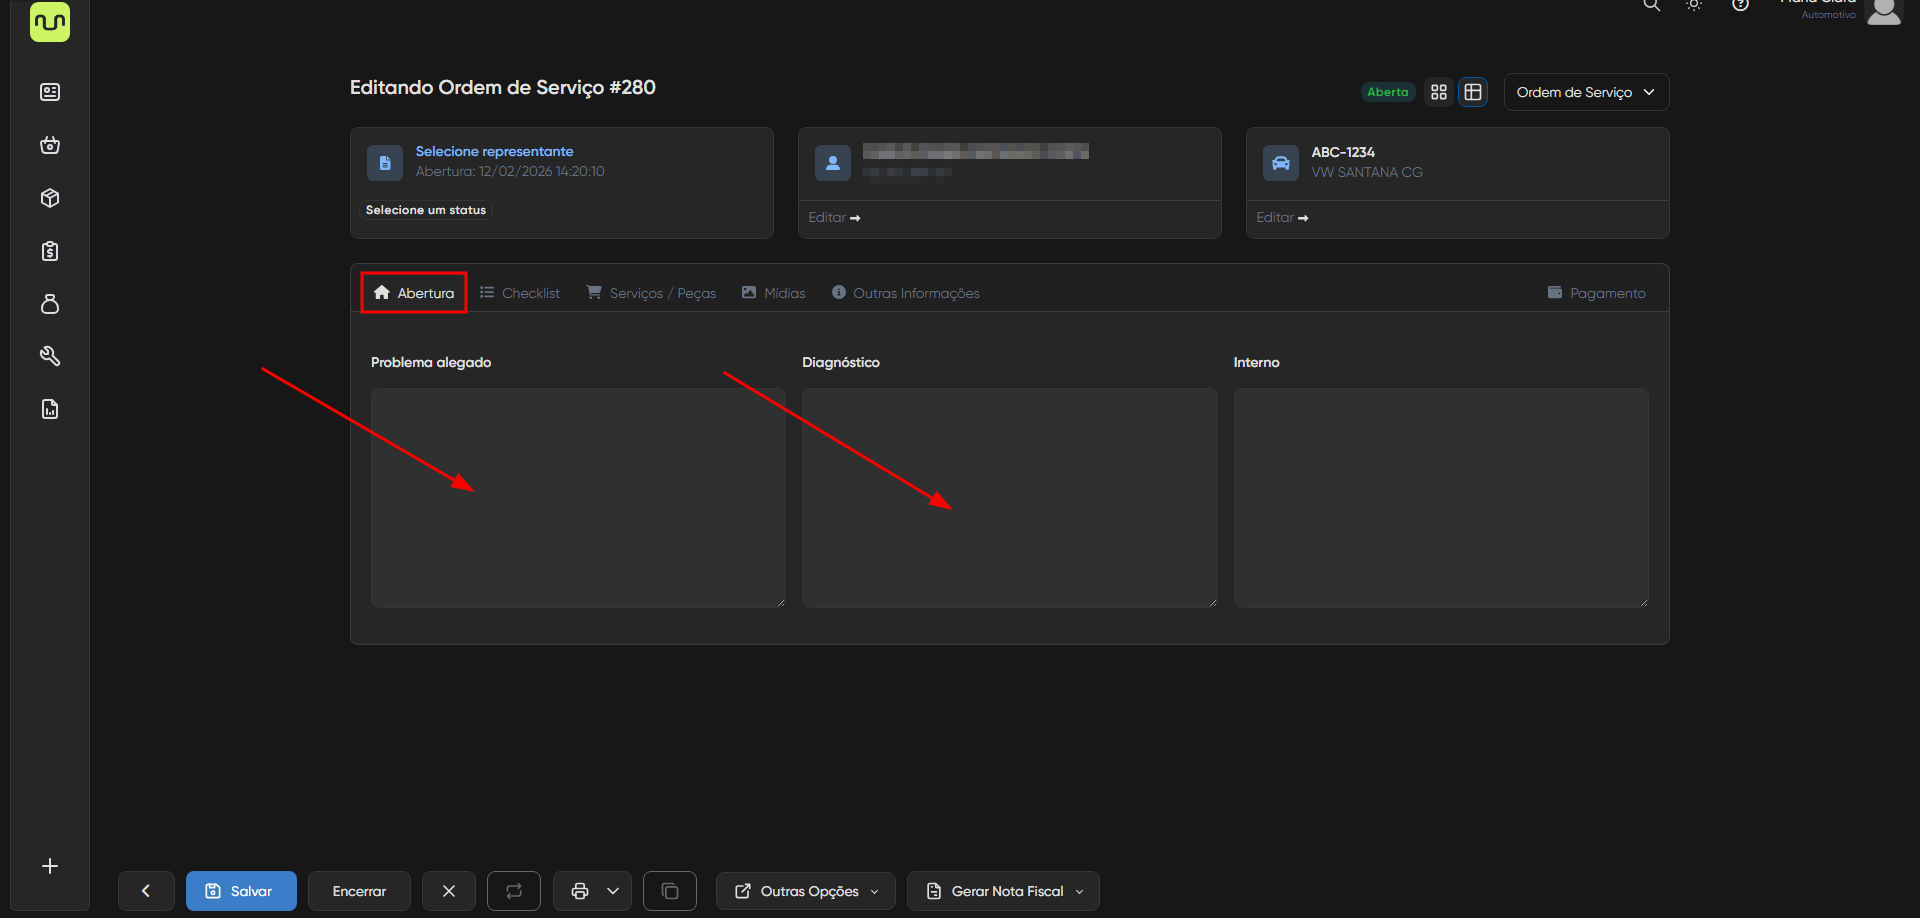Click the duplicate copy icon button
The image size is (1920, 918).
click(x=670, y=891)
